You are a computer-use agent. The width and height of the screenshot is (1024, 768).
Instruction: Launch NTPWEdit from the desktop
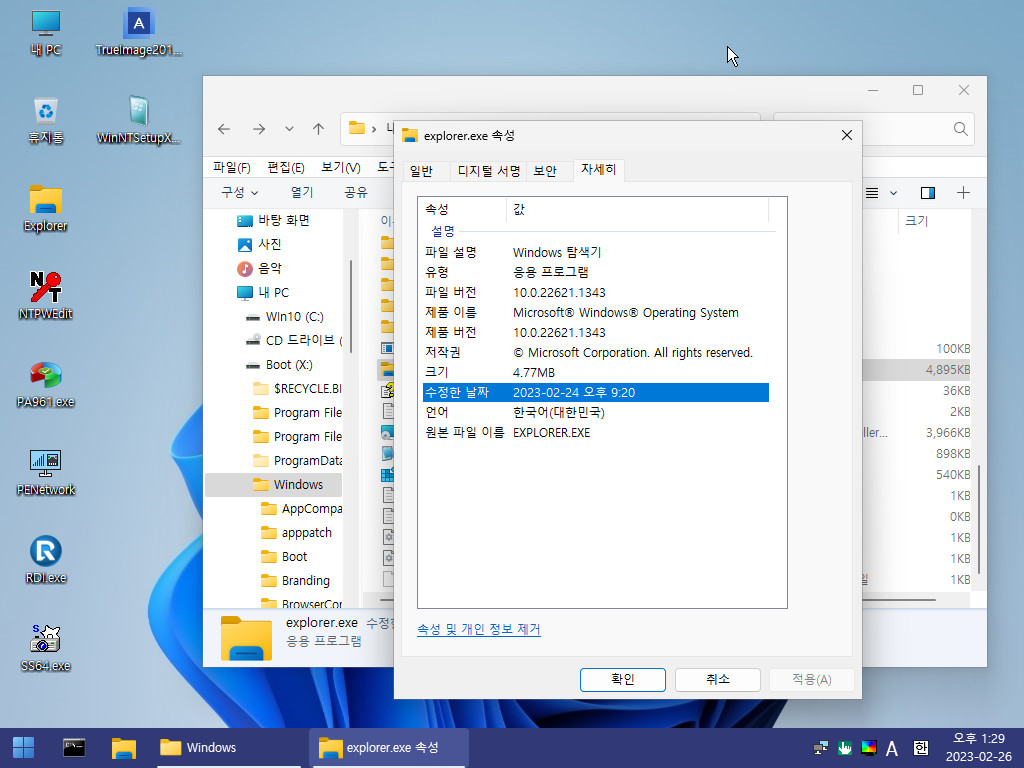pos(46,296)
